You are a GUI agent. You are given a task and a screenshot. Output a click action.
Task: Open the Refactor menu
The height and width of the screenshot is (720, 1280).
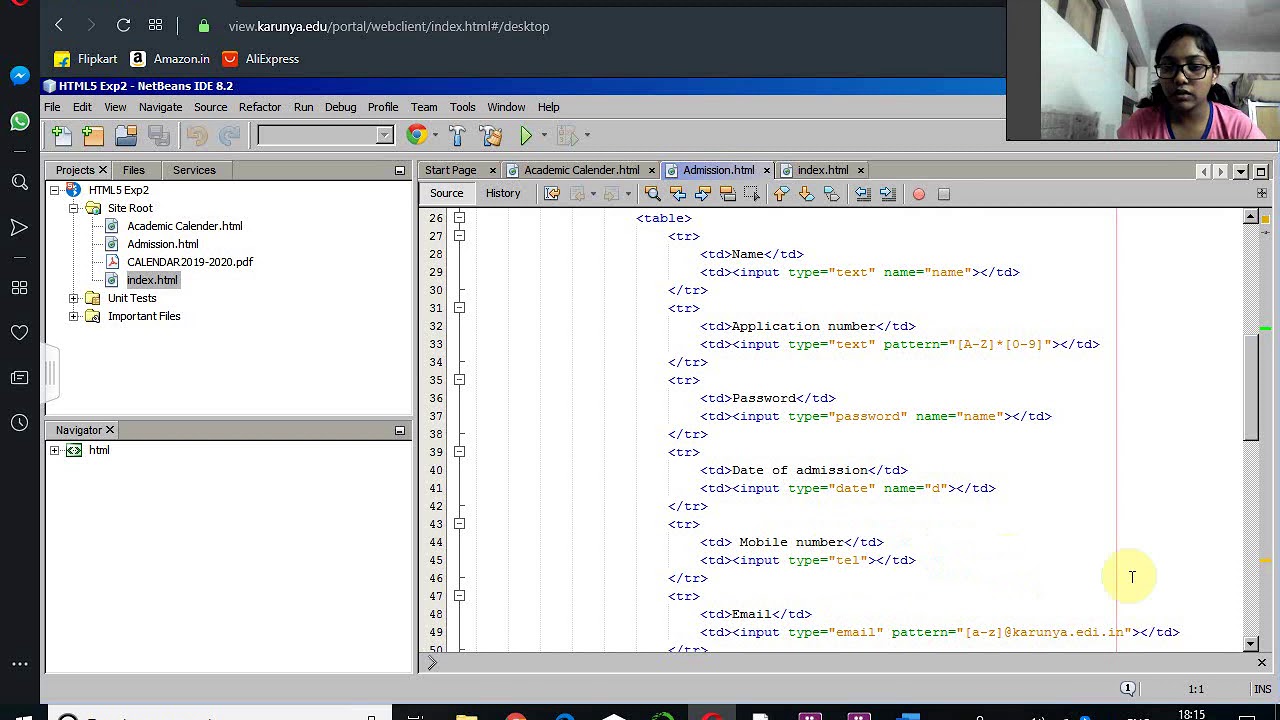(x=260, y=107)
